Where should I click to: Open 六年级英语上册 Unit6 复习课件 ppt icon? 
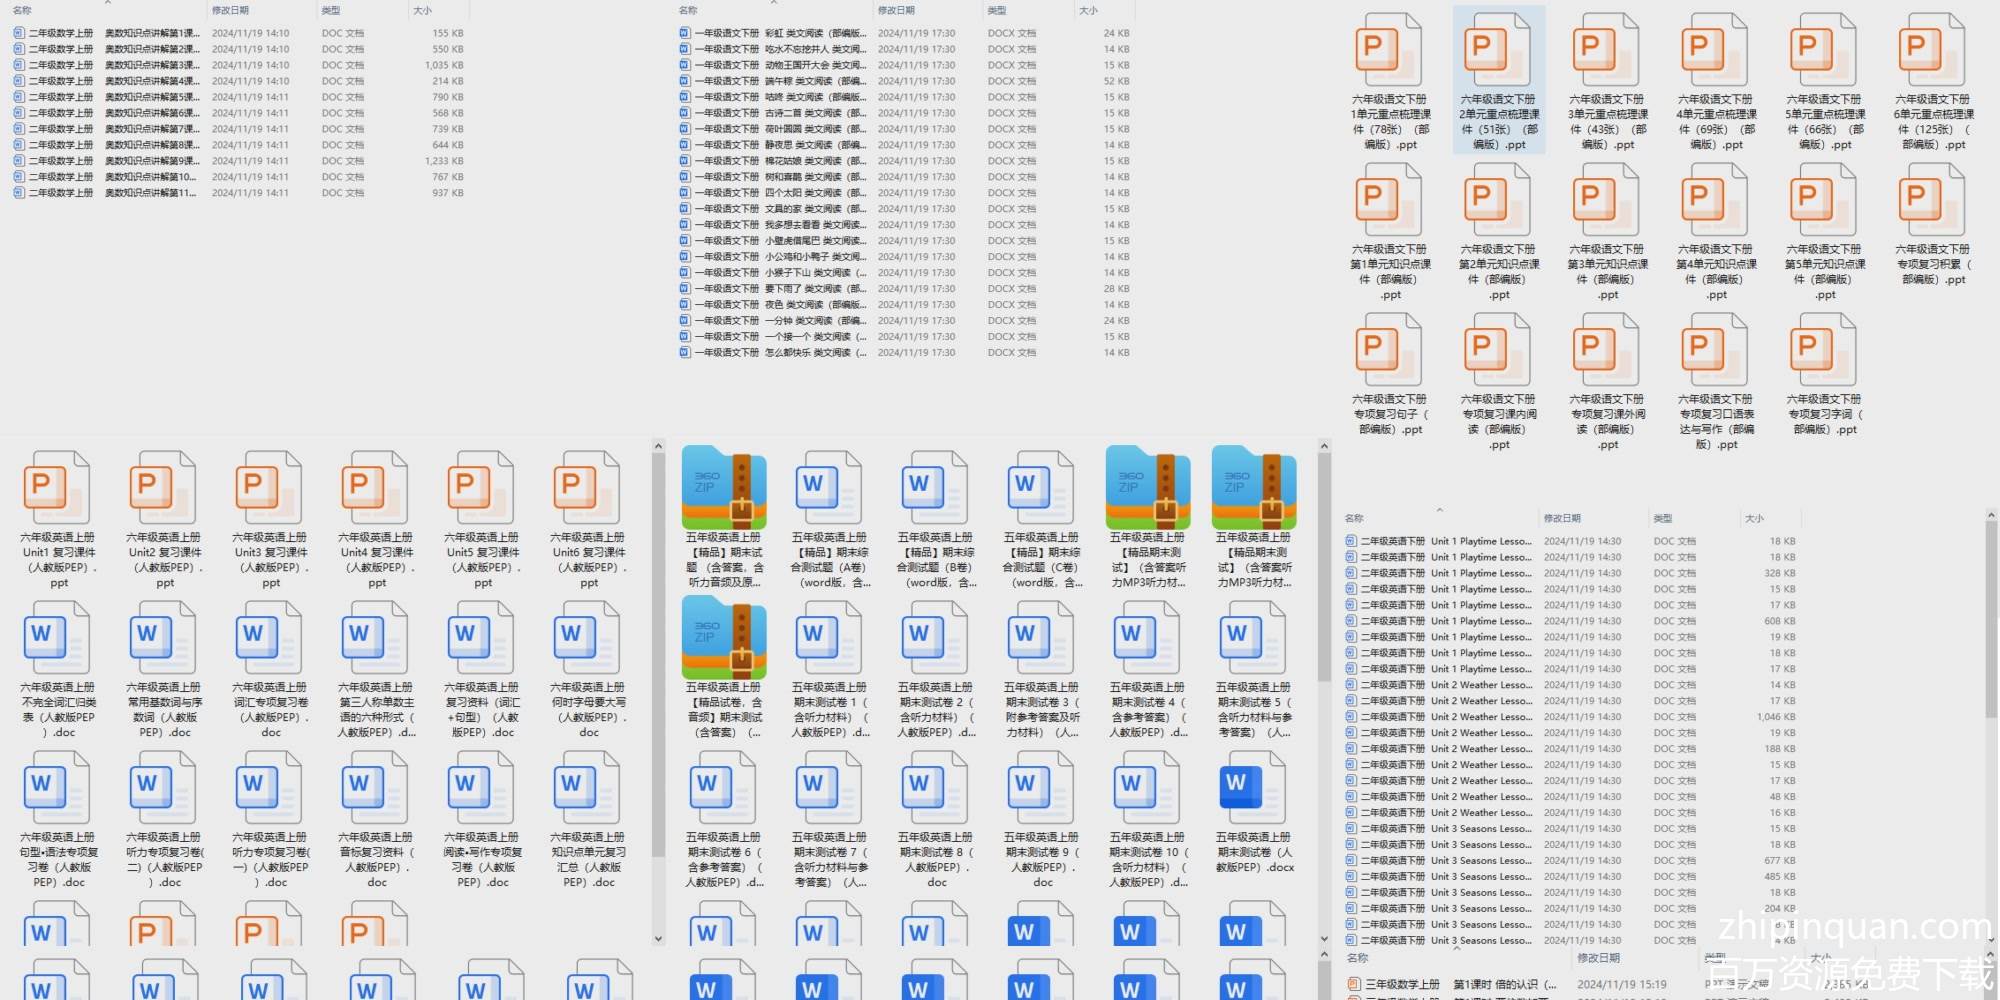pyautogui.click(x=588, y=489)
